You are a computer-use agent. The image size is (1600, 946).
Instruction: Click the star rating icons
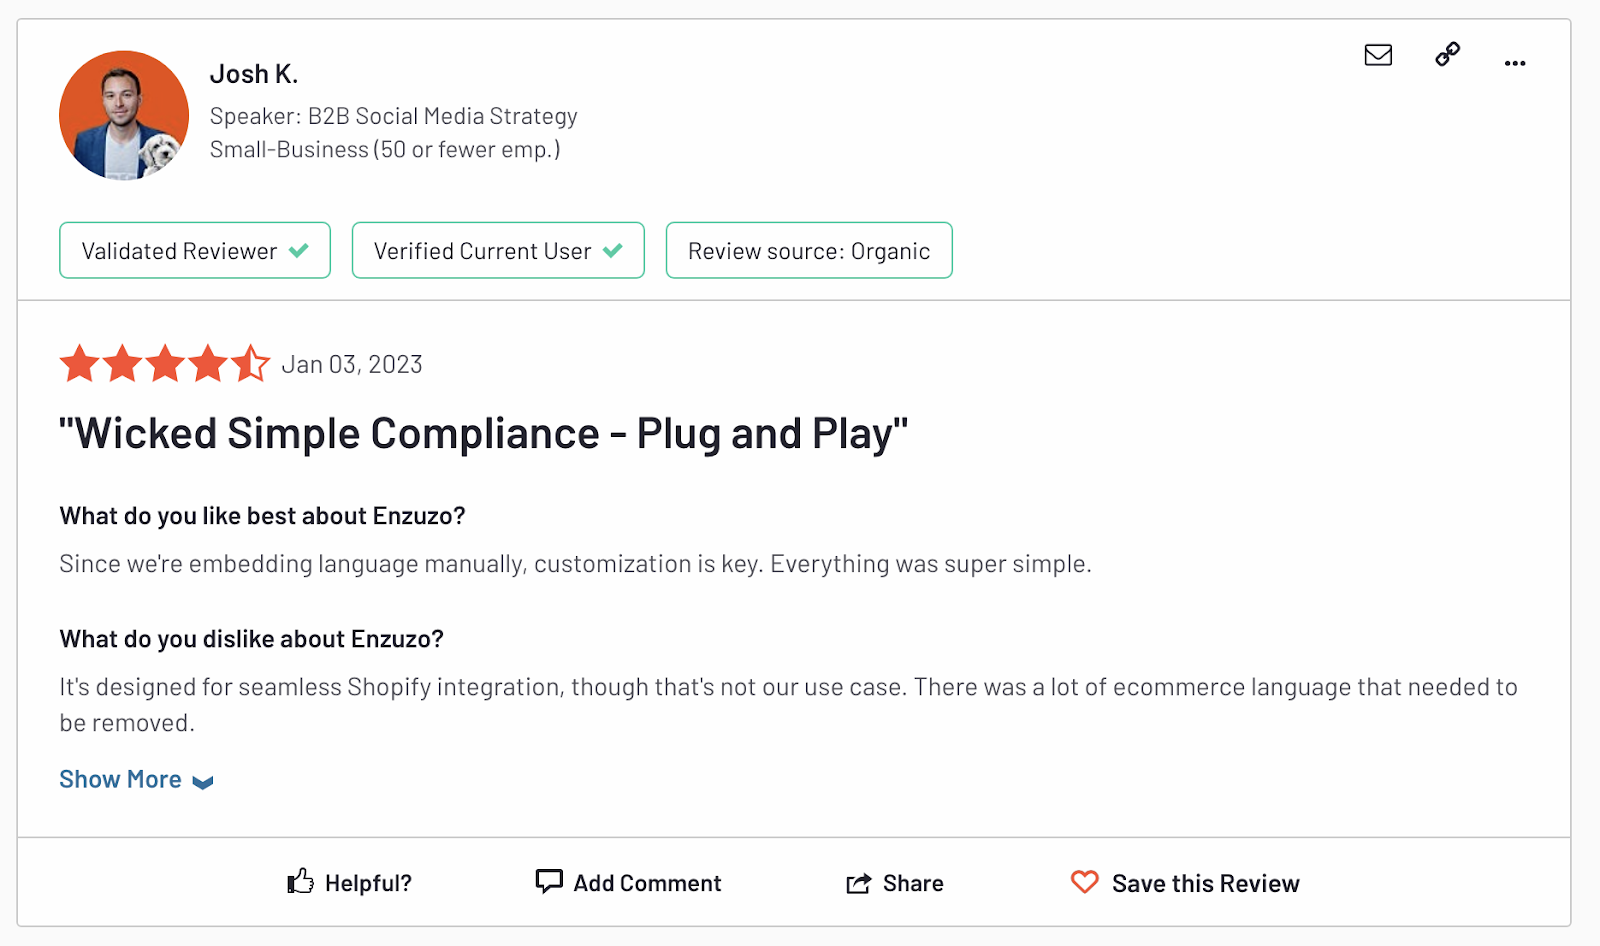[164, 364]
